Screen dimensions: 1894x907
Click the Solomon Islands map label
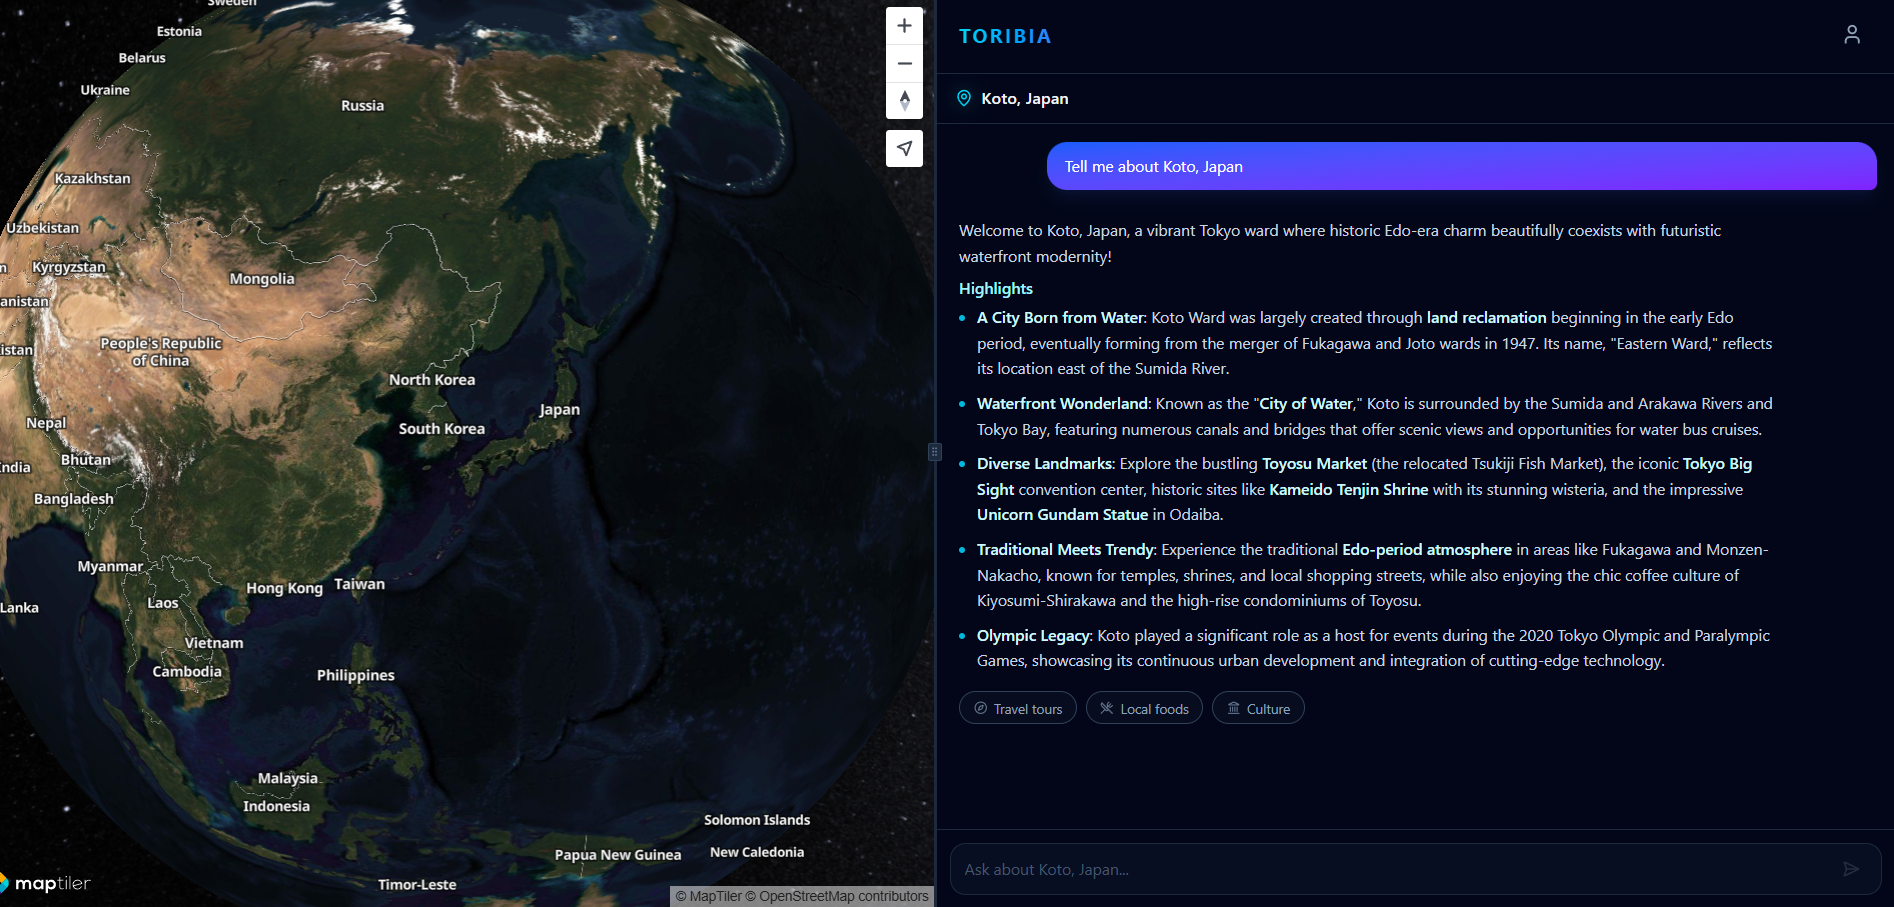[756, 819]
